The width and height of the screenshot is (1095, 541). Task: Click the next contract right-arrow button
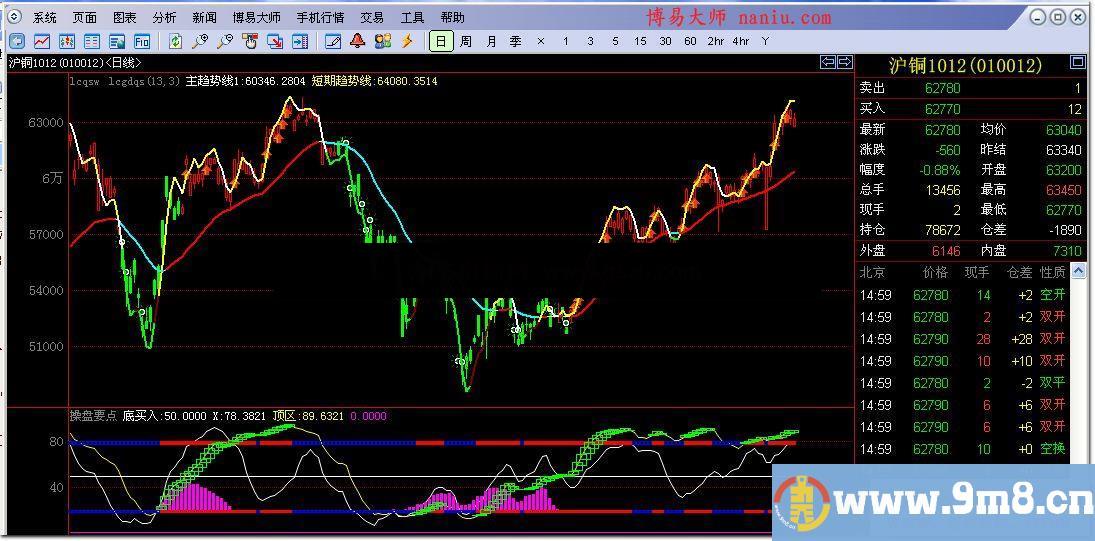coord(844,62)
